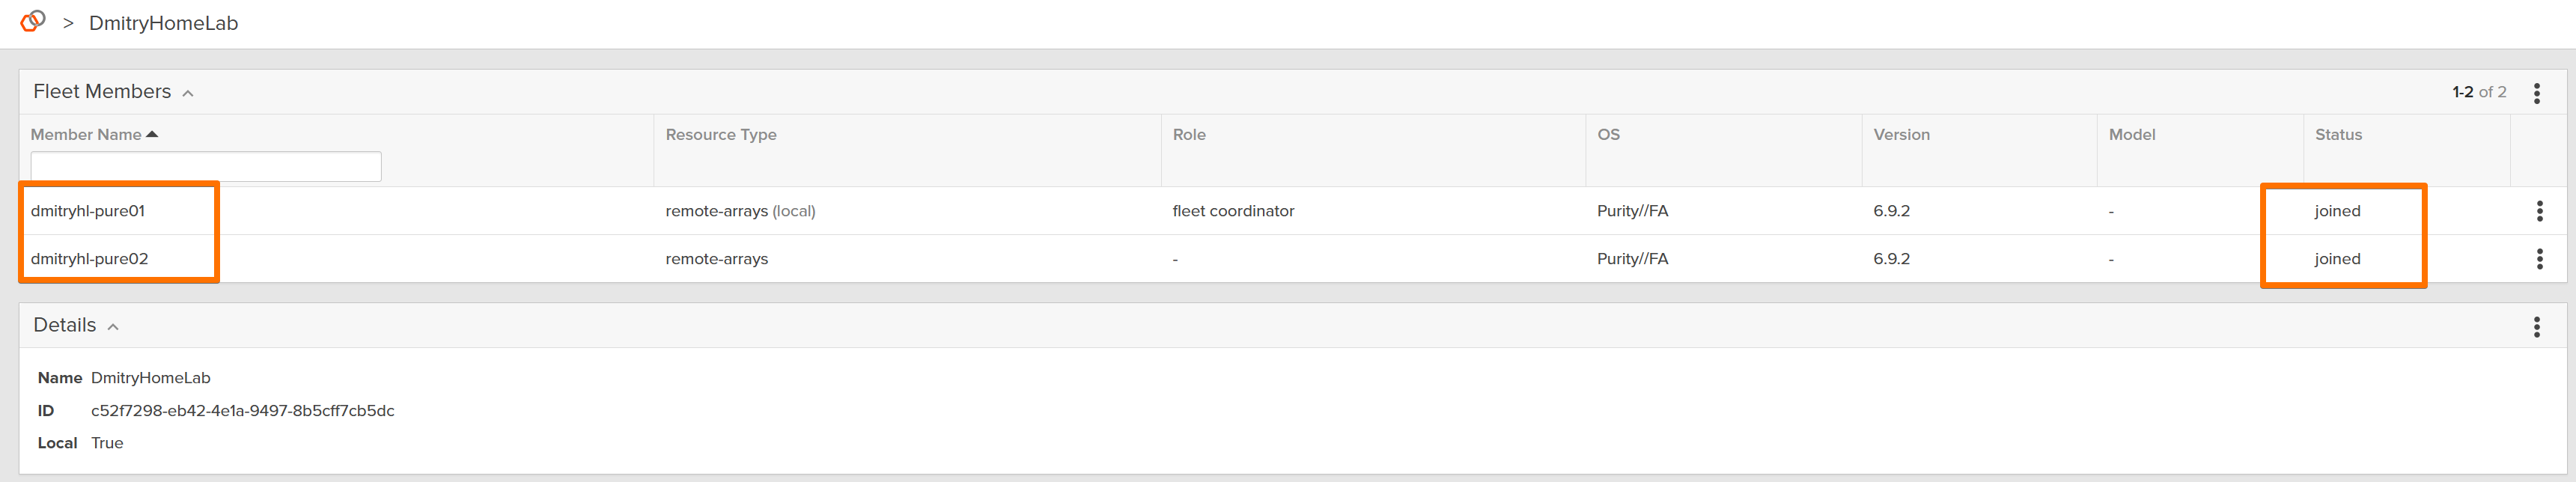Open options menu for dmitryhl-pure01 row
The width and height of the screenshot is (2576, 482).
click(2539, 211)
